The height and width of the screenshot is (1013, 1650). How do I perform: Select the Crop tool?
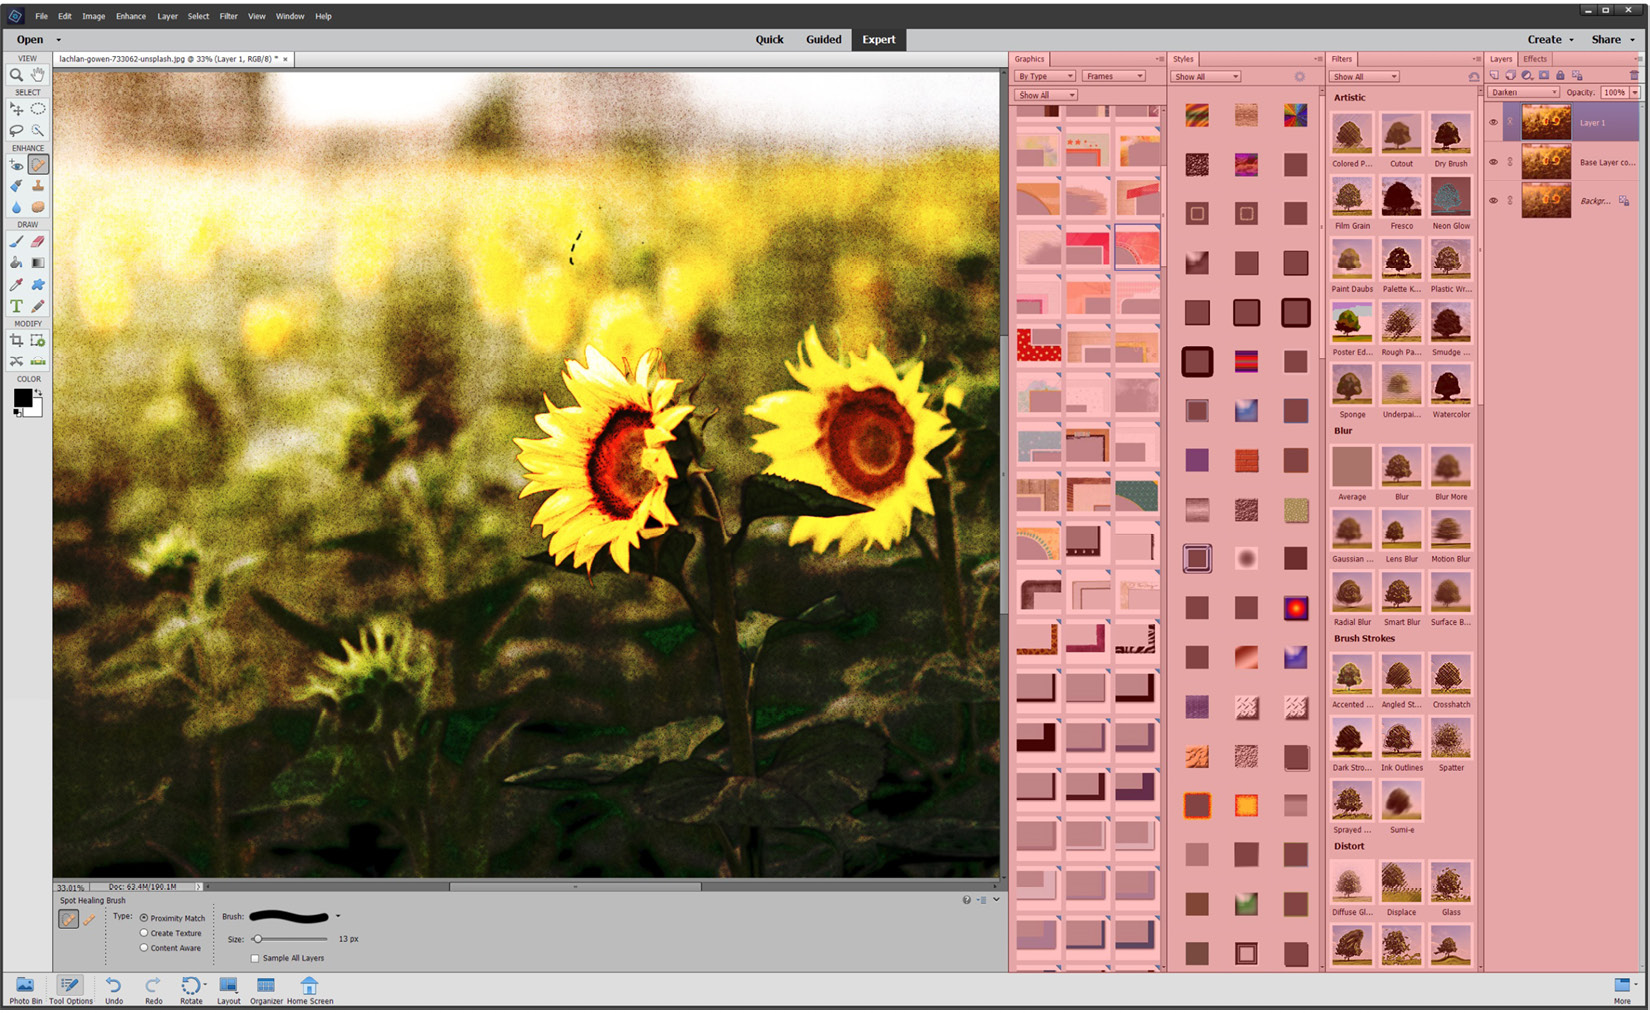click(x=16, y=341)
